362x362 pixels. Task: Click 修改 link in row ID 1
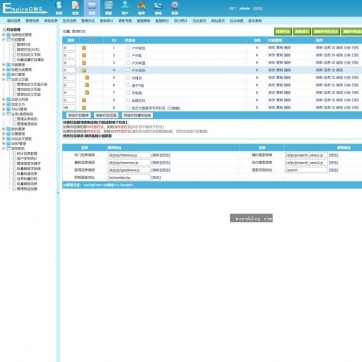[271, 48]
